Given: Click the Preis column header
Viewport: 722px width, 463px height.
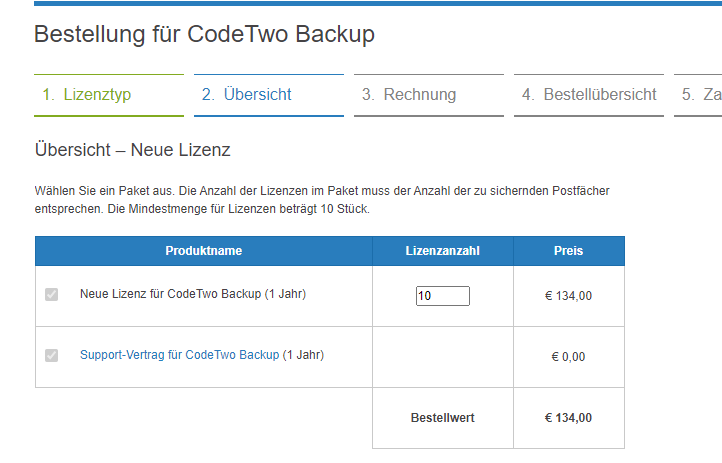Looking at the screenshot, I should [x=568, y=251].
